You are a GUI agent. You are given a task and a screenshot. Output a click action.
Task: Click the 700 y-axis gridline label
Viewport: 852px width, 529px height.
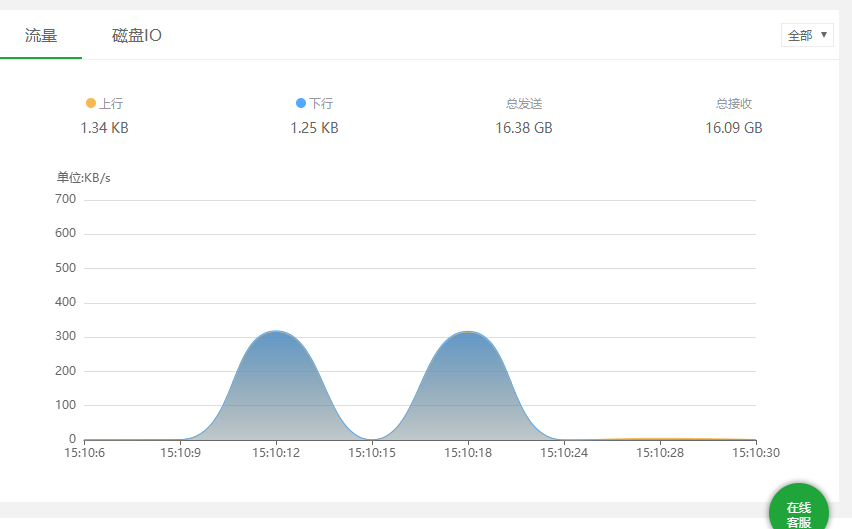pos(66,199)
